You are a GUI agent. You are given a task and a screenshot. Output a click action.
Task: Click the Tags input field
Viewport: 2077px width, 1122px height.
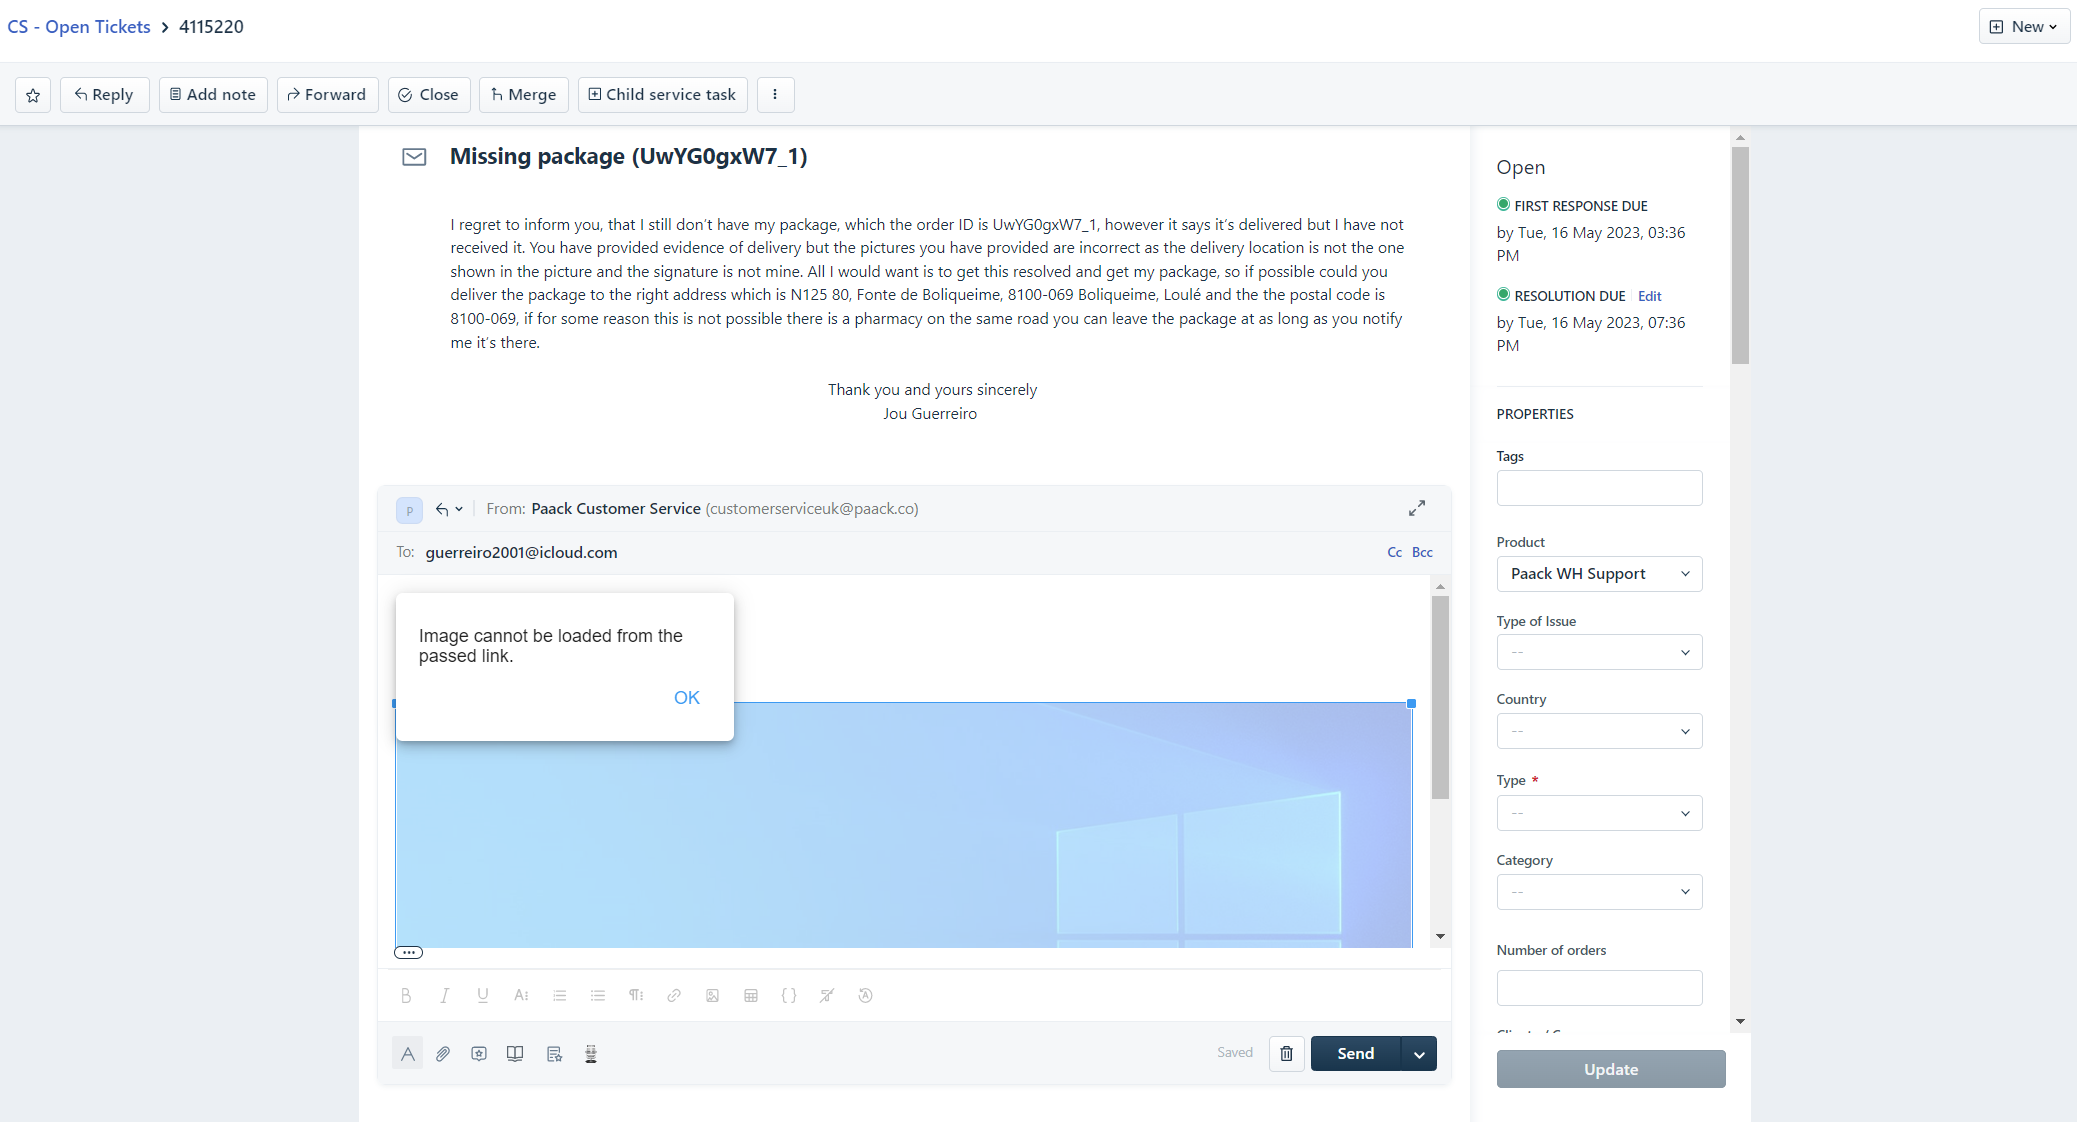pos(1598,488)
